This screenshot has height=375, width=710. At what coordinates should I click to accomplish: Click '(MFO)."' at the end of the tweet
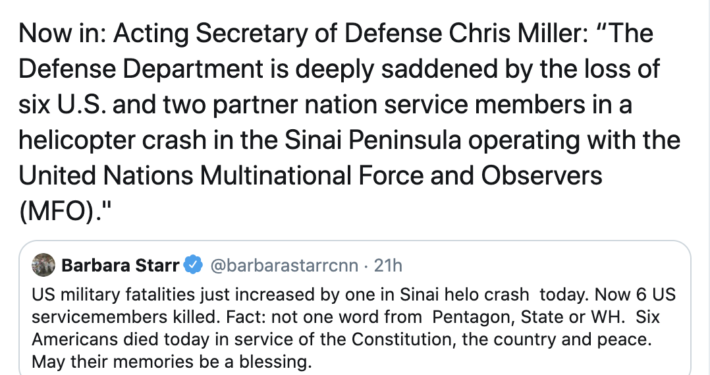point(65,212)
